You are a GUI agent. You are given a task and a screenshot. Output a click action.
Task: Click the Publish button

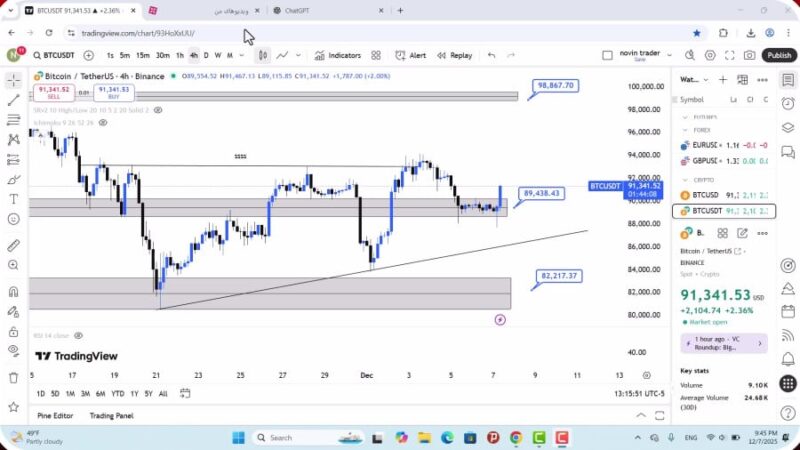pyautogui.click(x=779, y=56)
